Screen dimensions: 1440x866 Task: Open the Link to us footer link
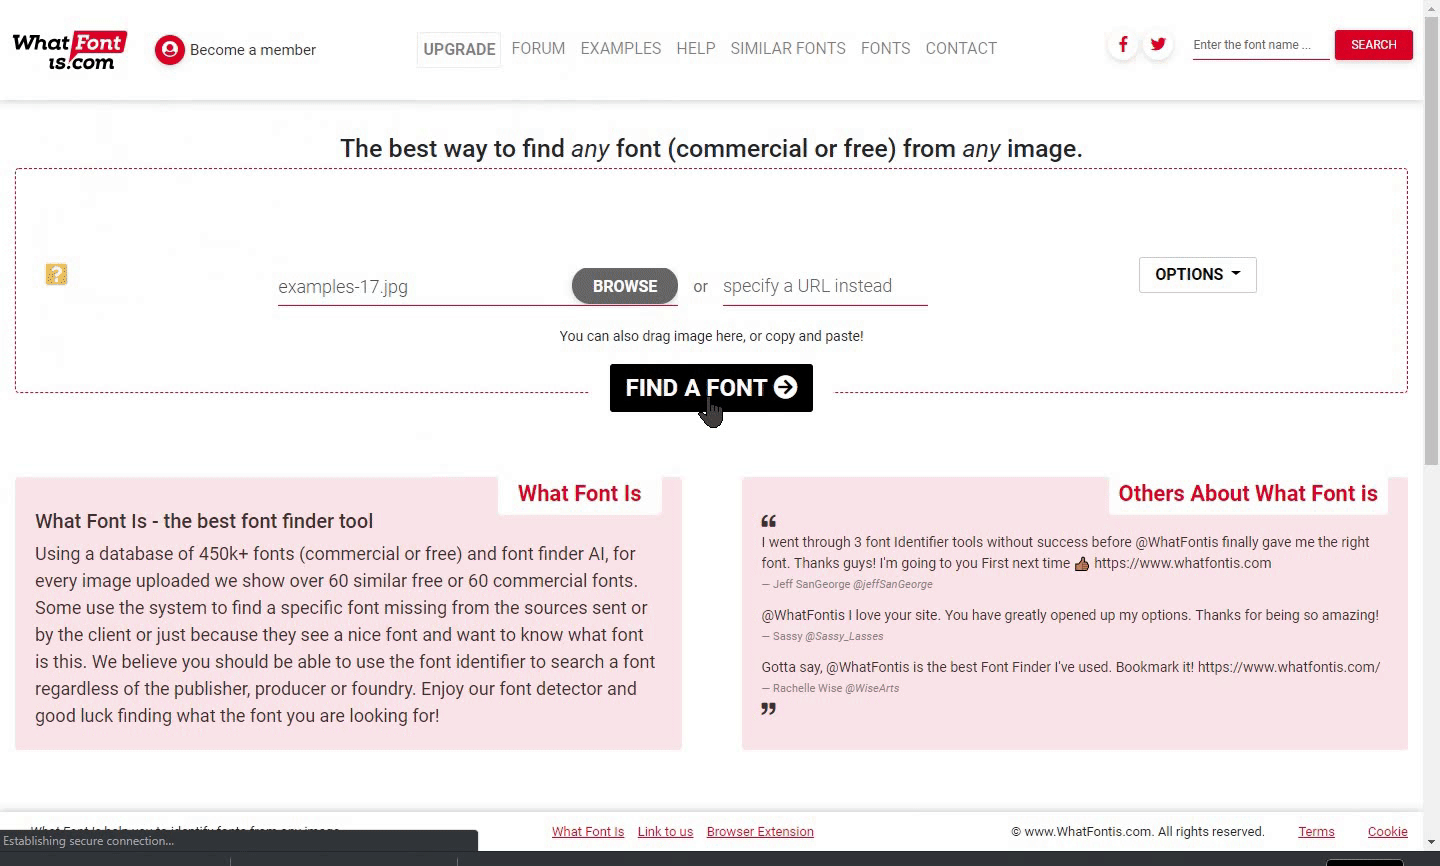[x=665, y=832]
